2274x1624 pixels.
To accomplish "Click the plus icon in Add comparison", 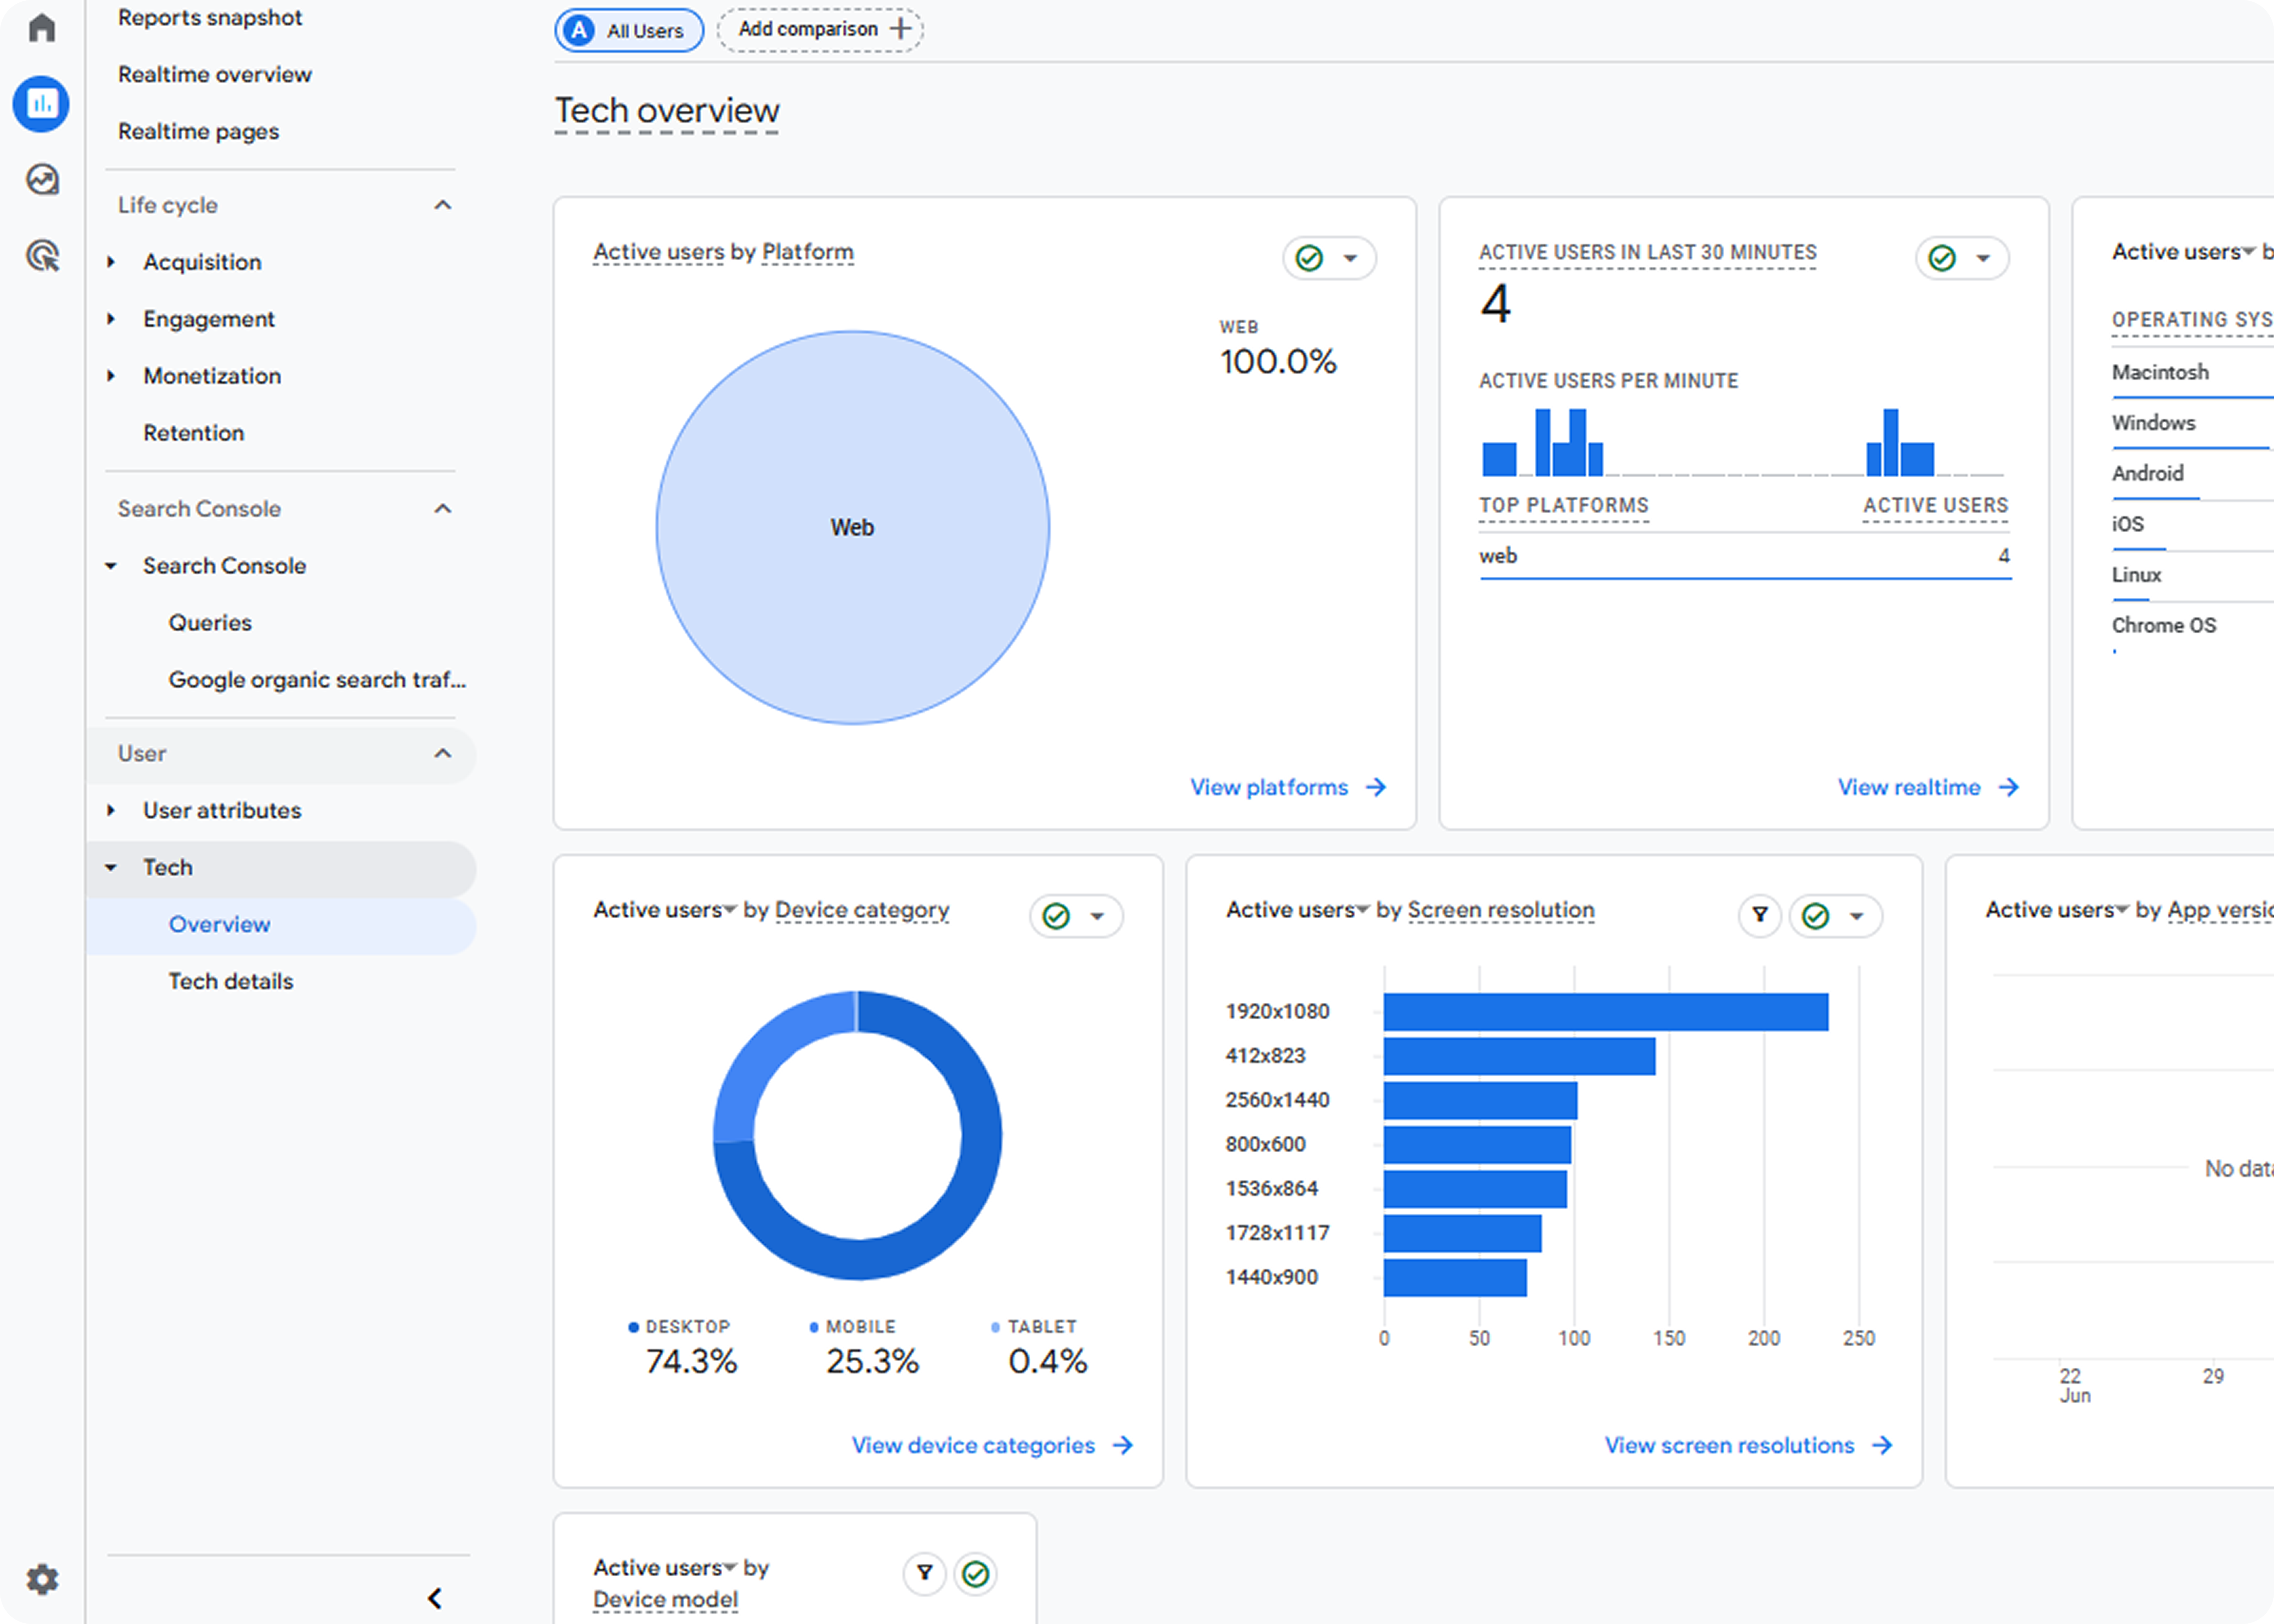I will [900, 29].
